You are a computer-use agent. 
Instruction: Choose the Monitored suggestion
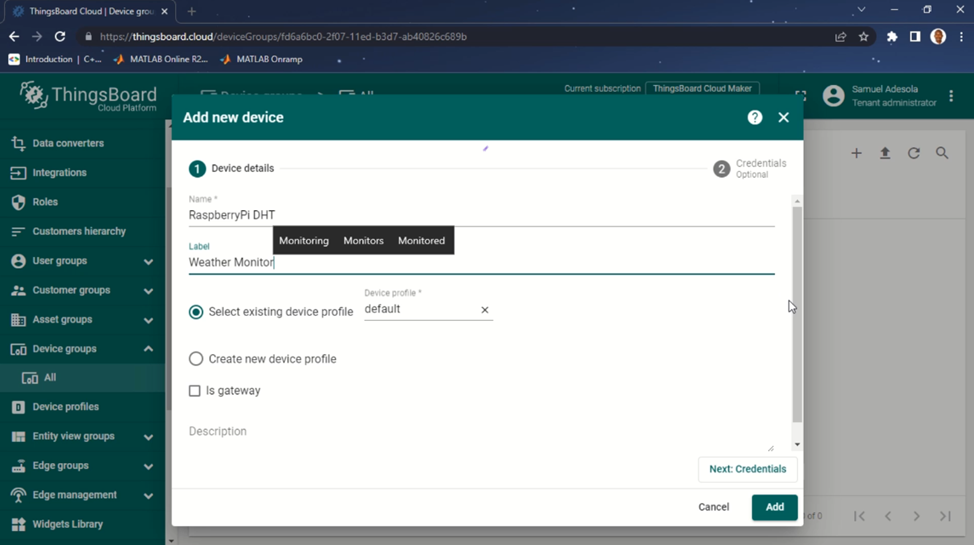(x=421, y=240)
